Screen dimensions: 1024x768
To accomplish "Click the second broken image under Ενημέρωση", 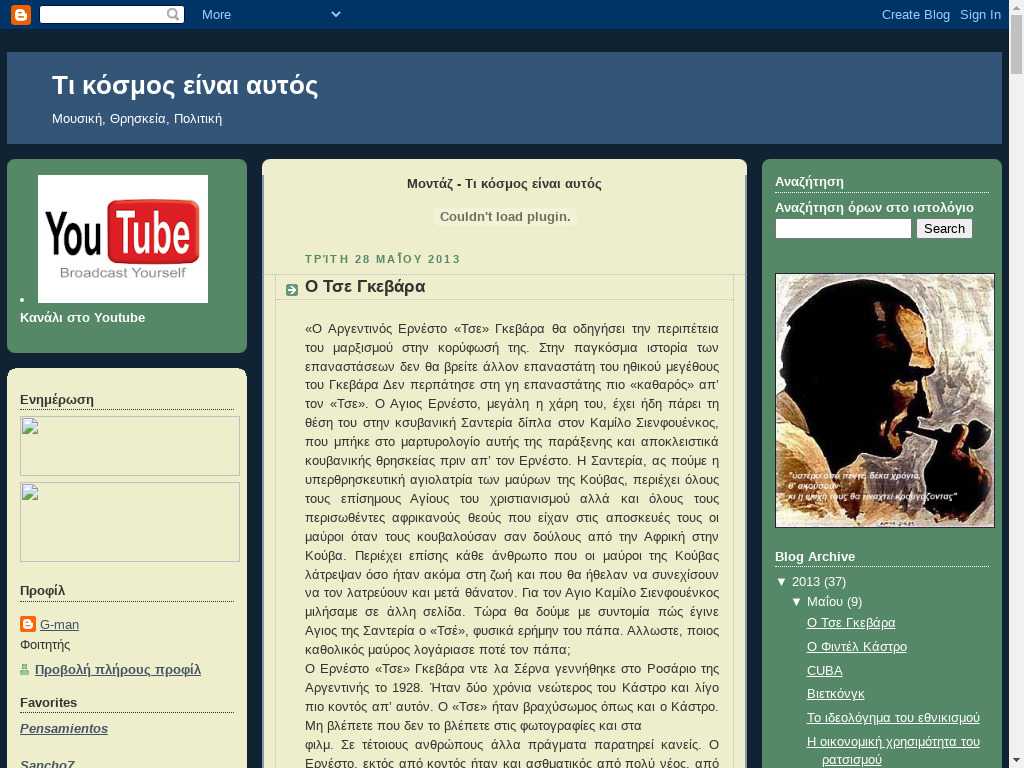I will pyautogui.click(x=130, y=521).
